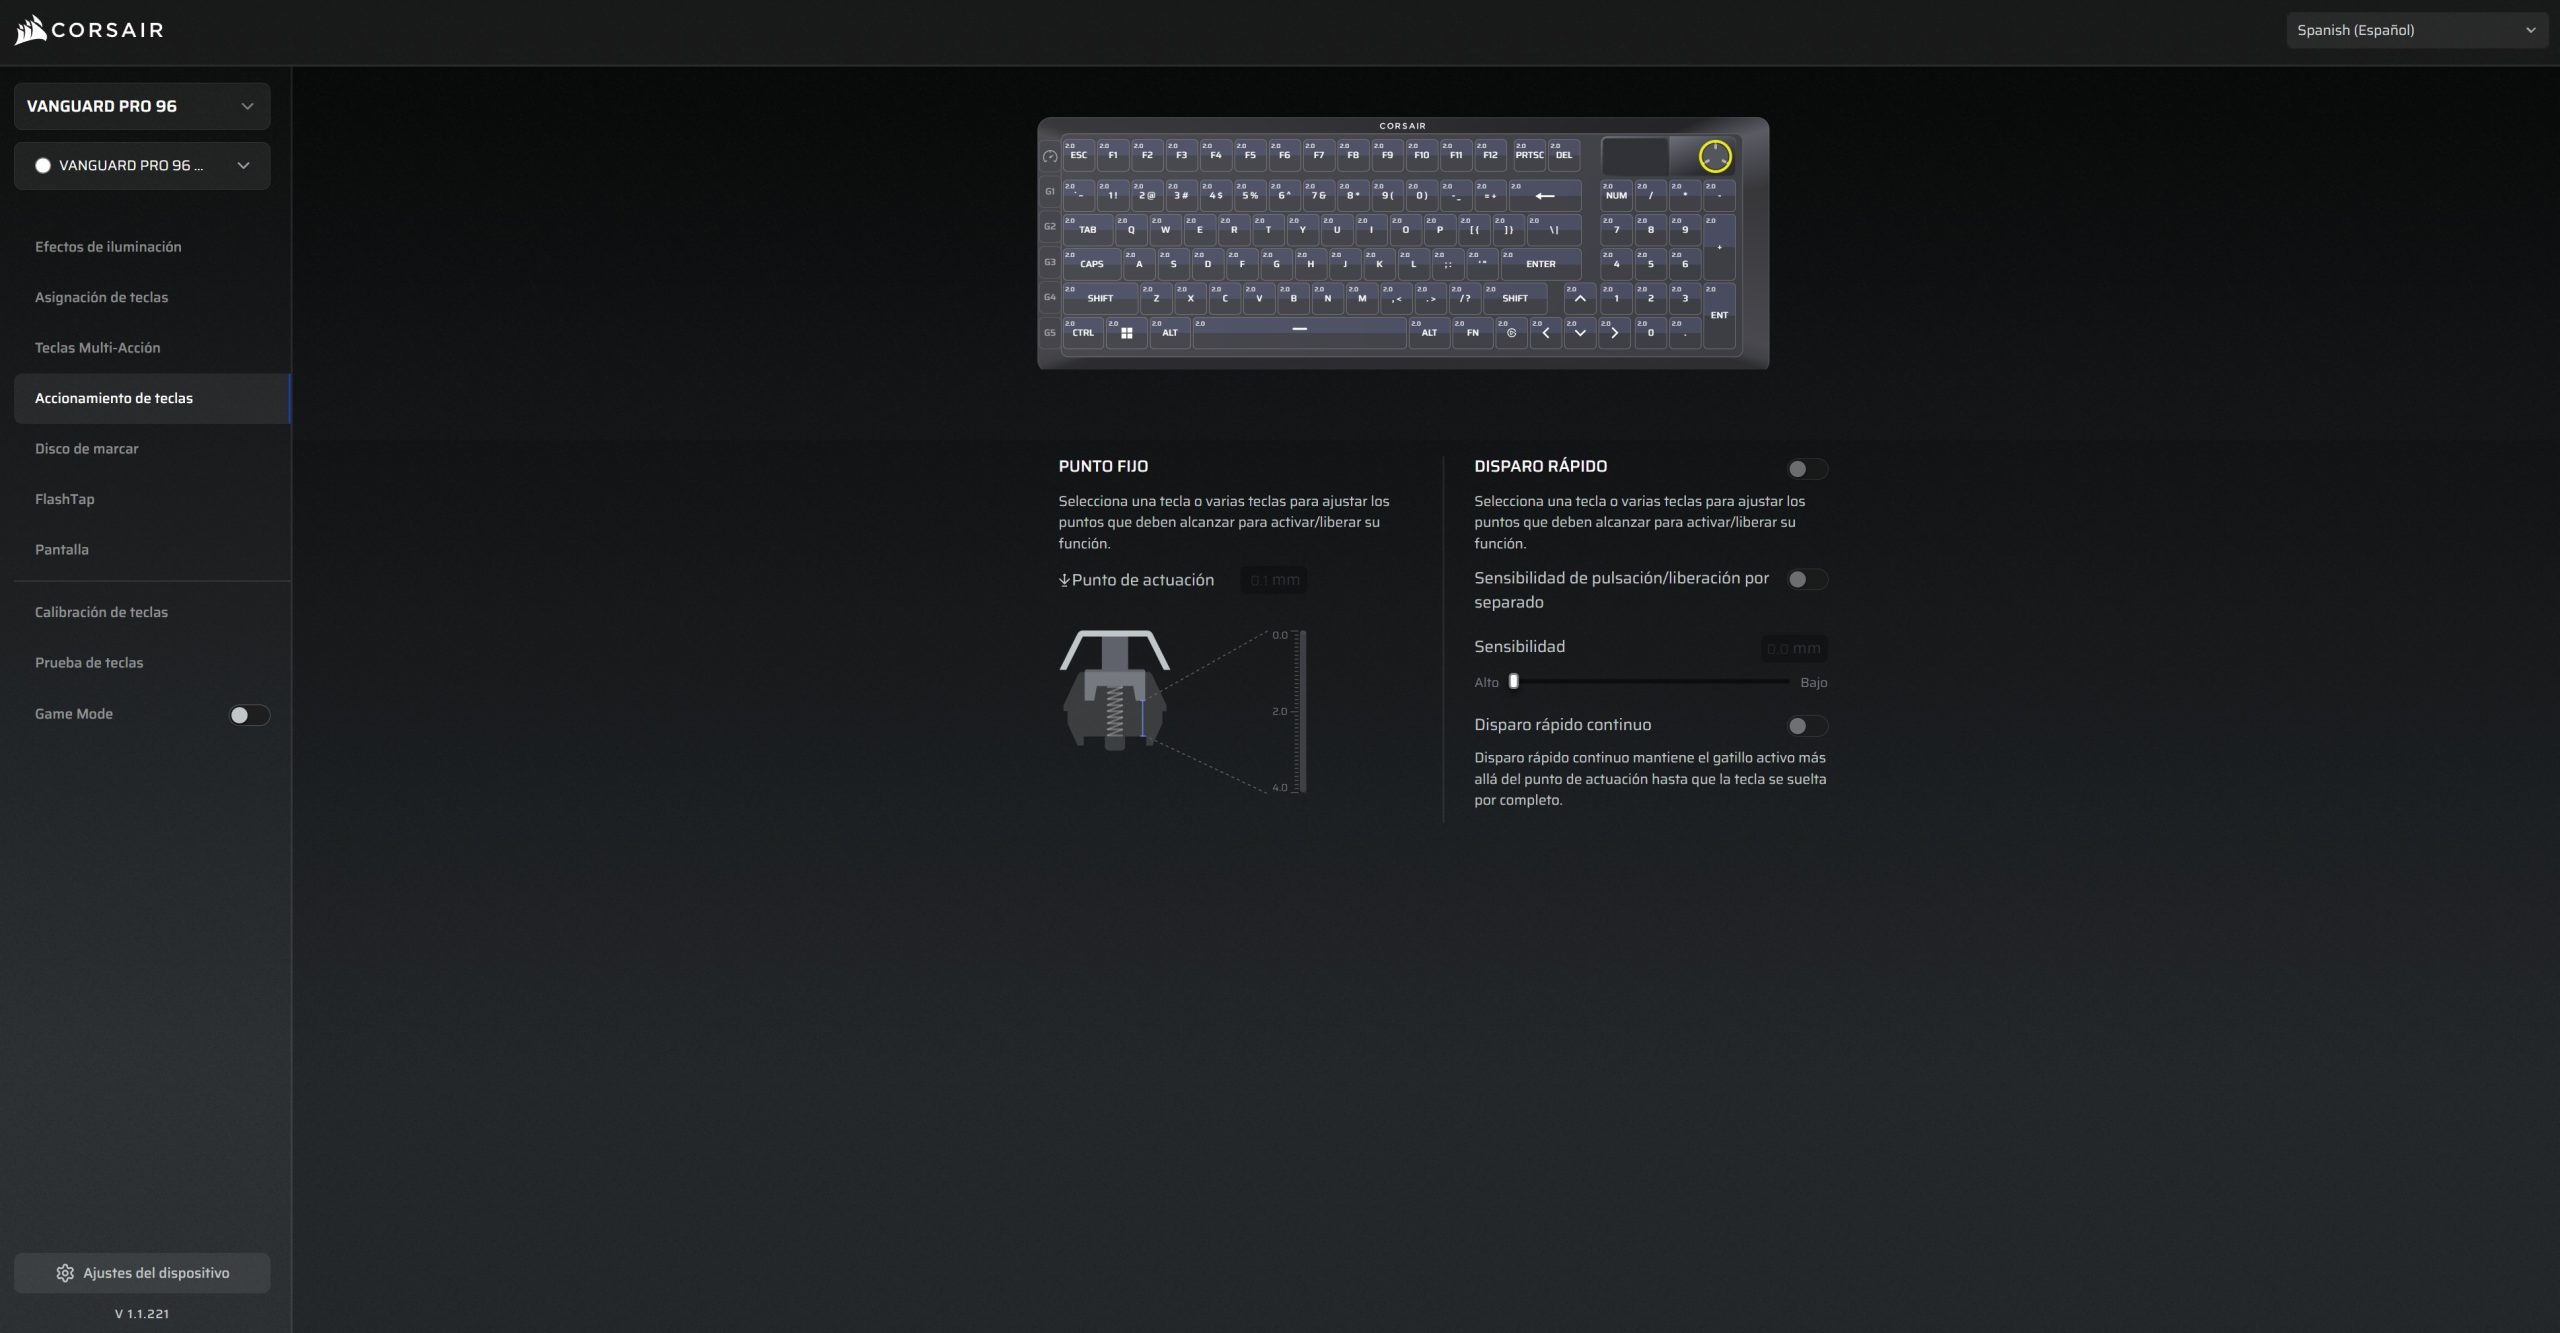Click the key switch cross-section diagram
Screen dimensions: 2560x1333
[1114, 690]
